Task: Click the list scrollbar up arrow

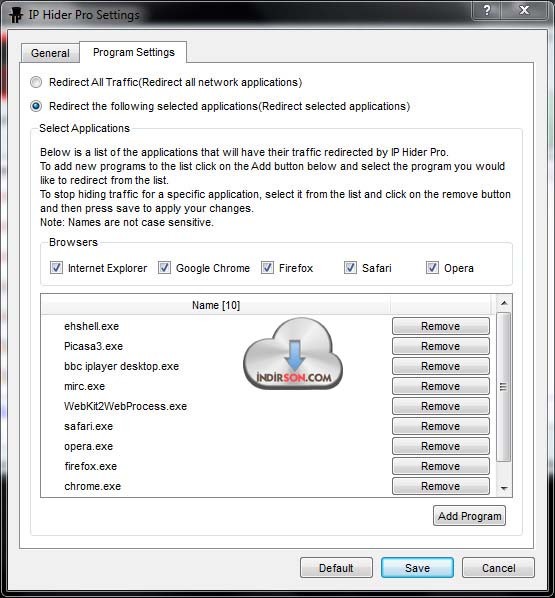Action: pos(504,303)
